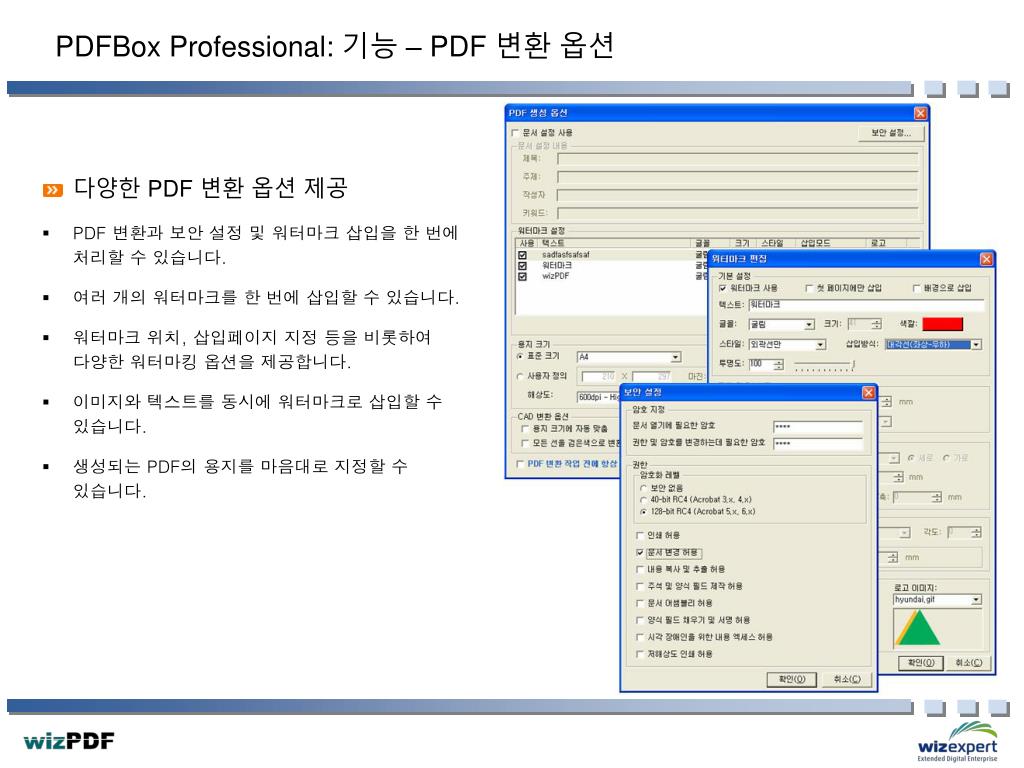
Task: Check 용지 크기에 자동 맞춤 CAD option
Action: 524,429
